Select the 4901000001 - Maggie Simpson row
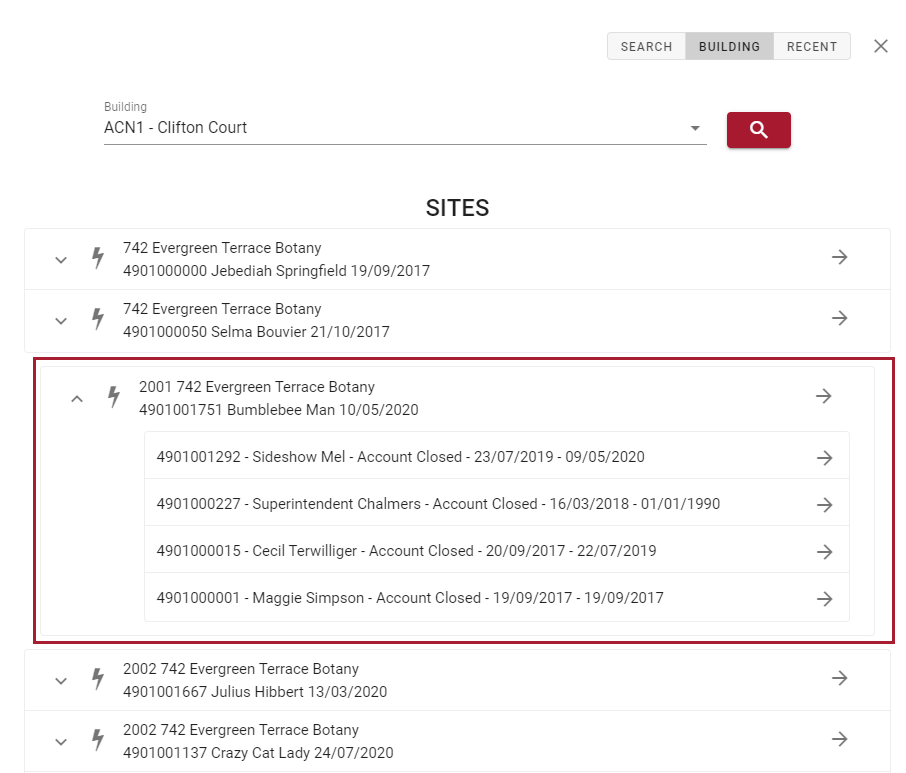The width and height of the screenshot is (906, 773). 497,598
